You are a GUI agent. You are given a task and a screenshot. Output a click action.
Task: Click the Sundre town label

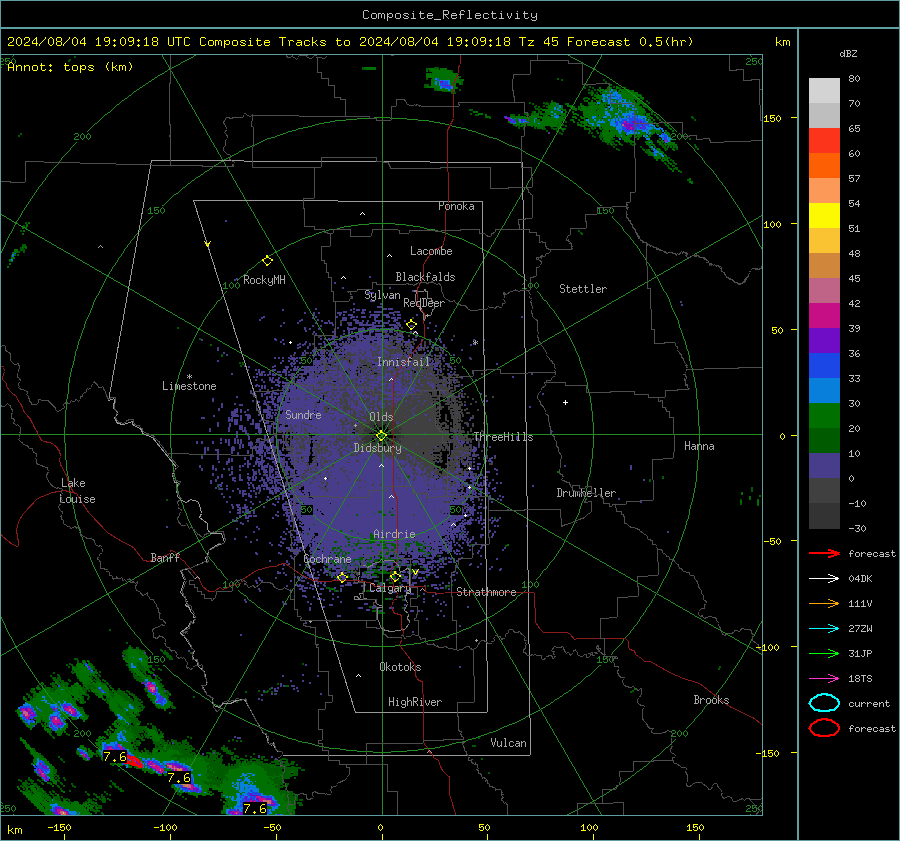[303, 415]
